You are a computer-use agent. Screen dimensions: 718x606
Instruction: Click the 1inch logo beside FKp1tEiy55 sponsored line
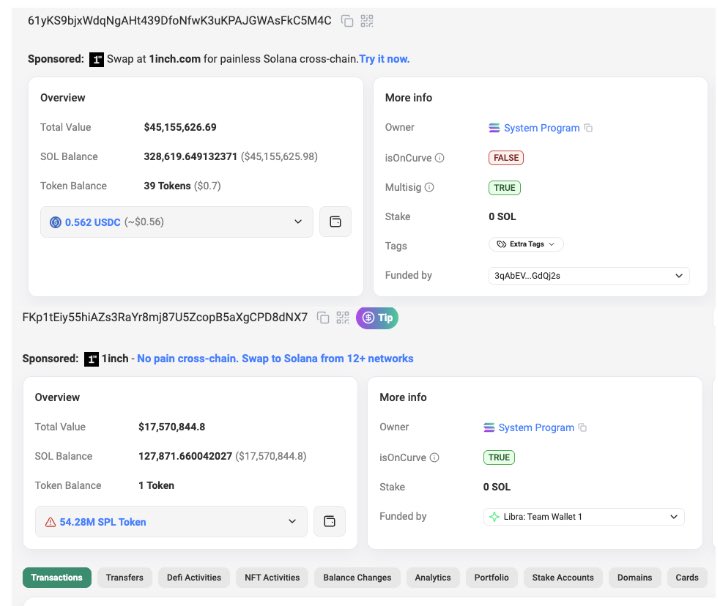click(x=91, y=359)
